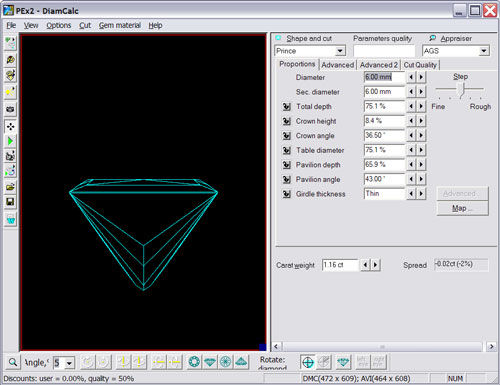Click the topmost icon in left toolbar

click(x=10, y=43)
